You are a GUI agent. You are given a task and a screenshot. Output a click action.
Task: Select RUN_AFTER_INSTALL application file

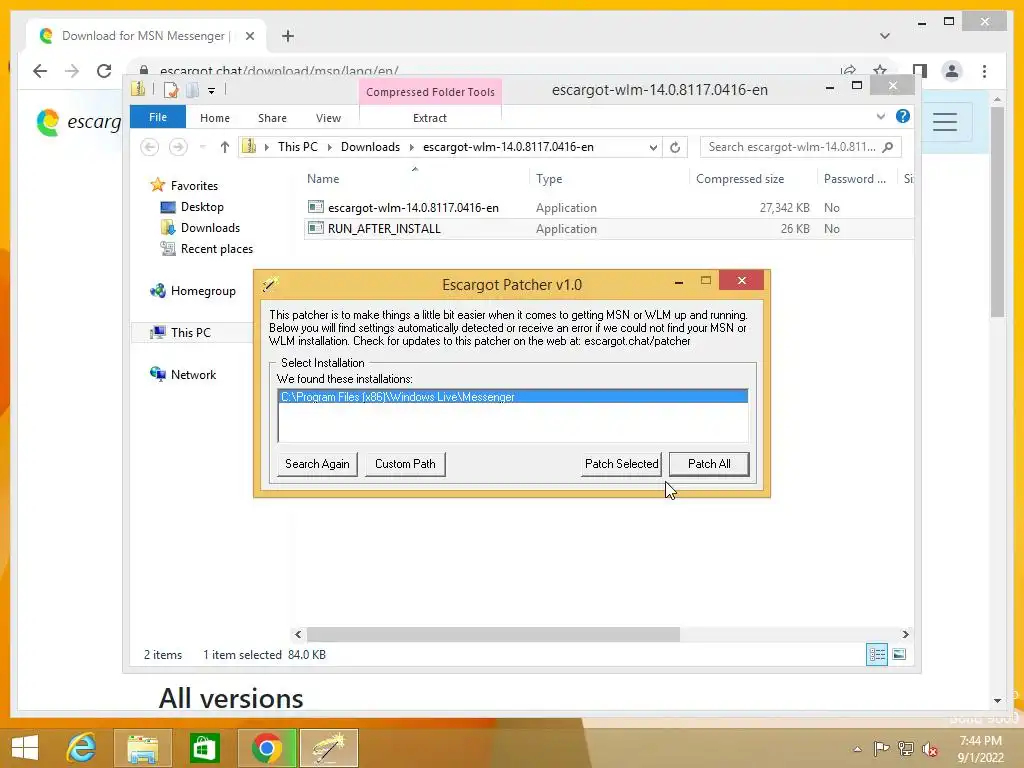(x=384, y=229)
